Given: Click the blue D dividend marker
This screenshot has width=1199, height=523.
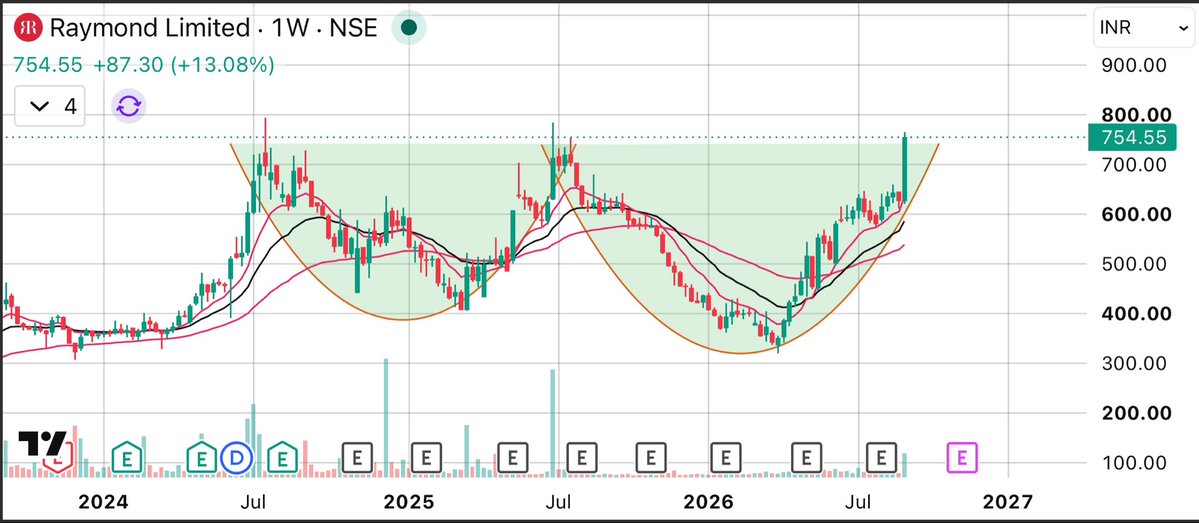Looking at the screenshot, I should click(236, 458).
